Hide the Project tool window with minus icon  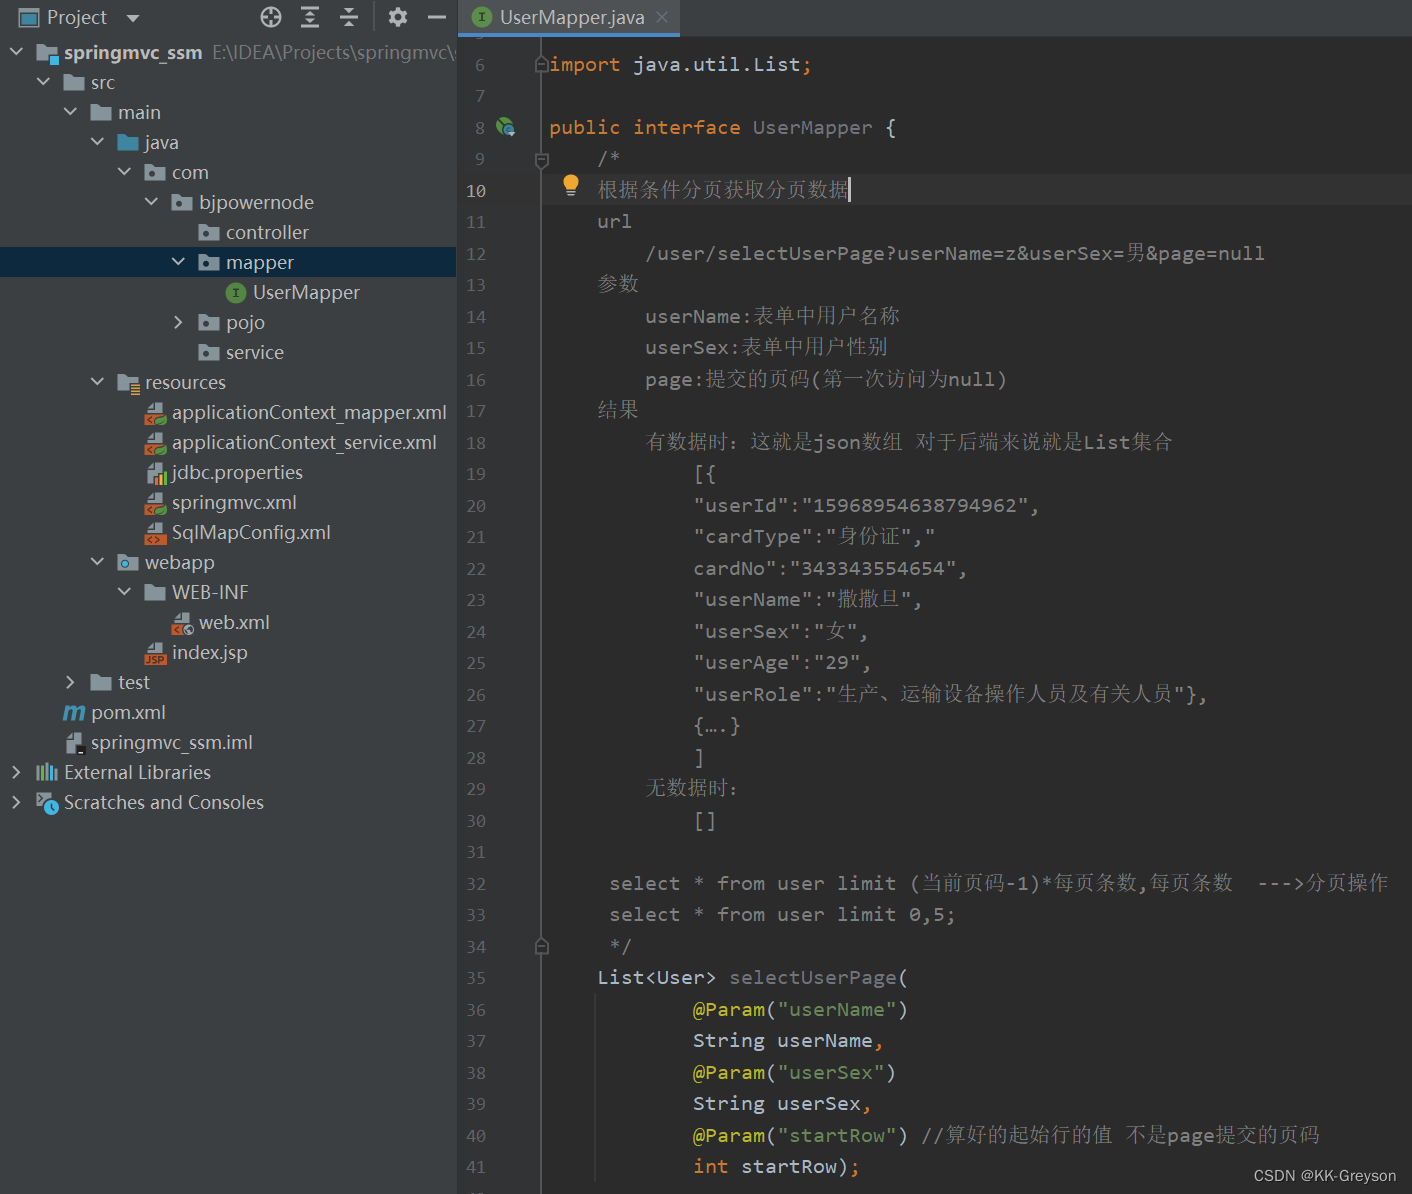[x=437, y=17]
